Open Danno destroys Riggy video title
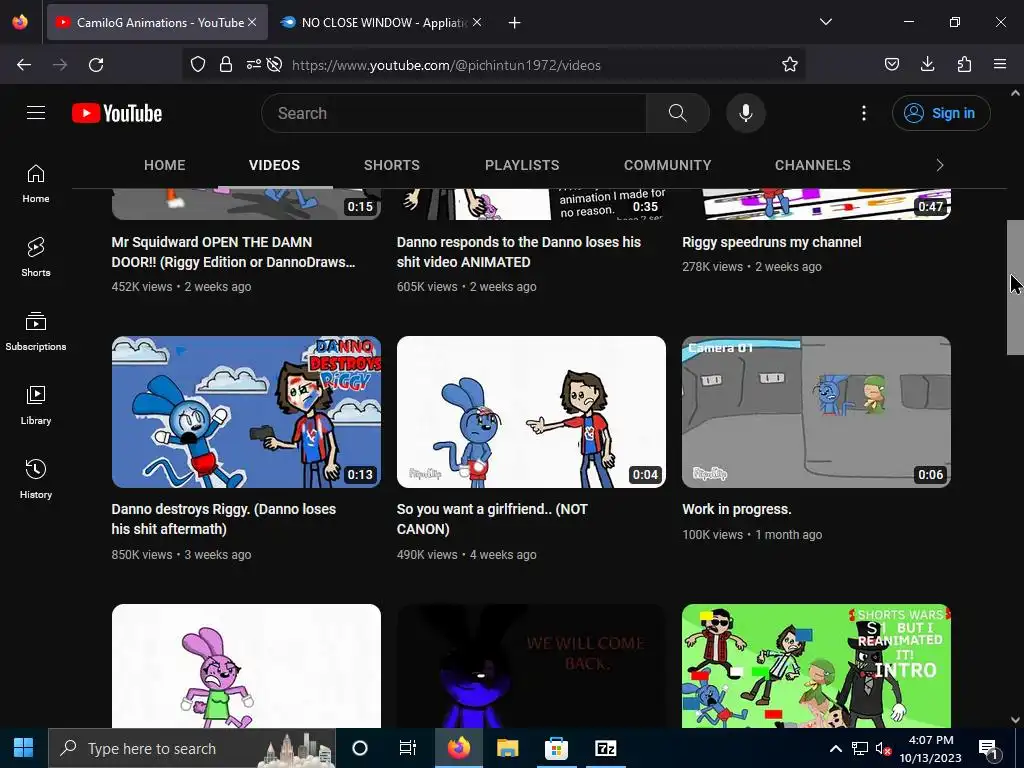The height and width of the screenshot is (768, 1024). coord(223,519)
